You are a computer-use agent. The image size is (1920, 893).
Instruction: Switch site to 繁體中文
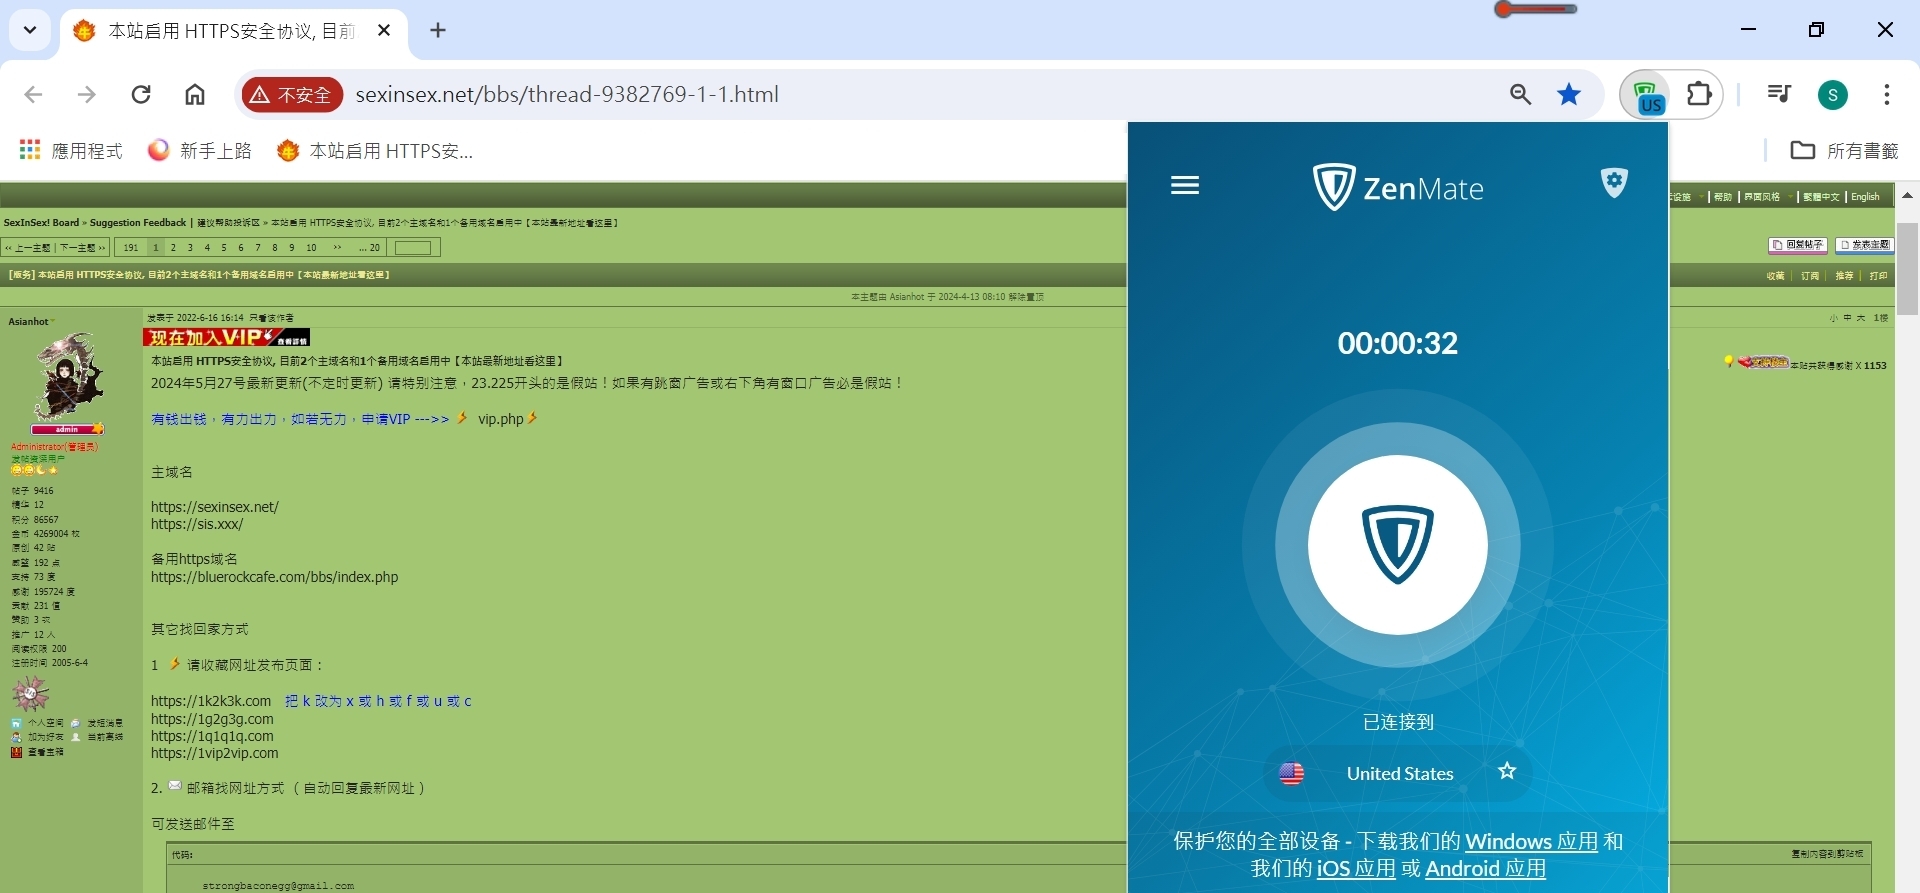click(1821, 197)
